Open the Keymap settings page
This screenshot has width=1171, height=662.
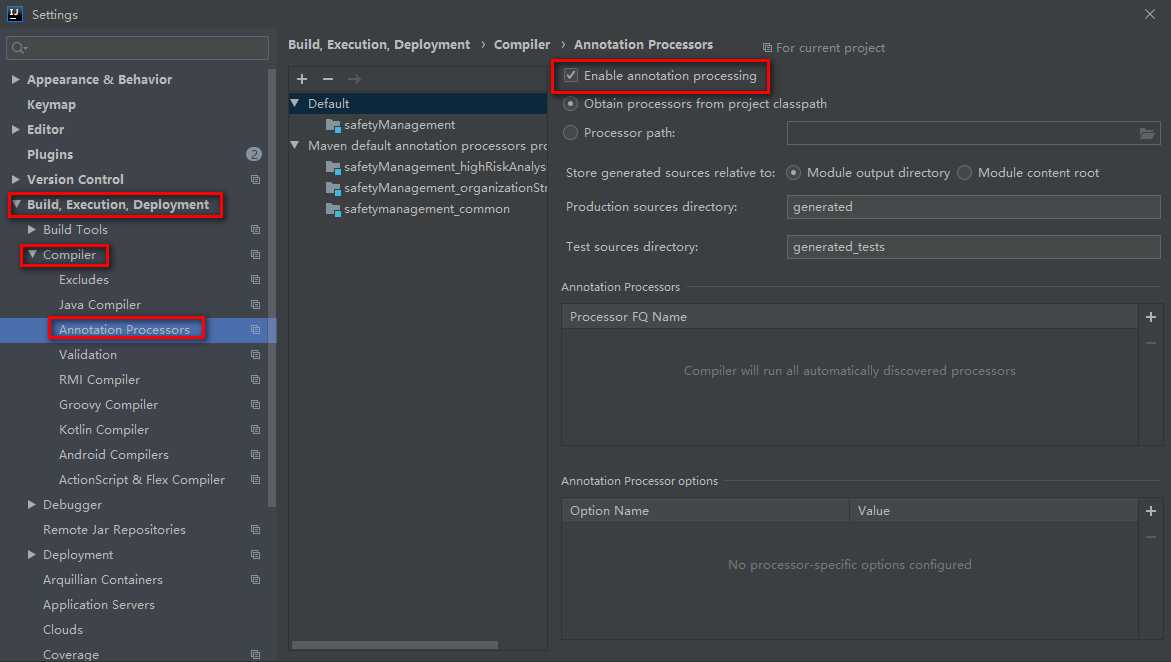click(x=52, y=105)
